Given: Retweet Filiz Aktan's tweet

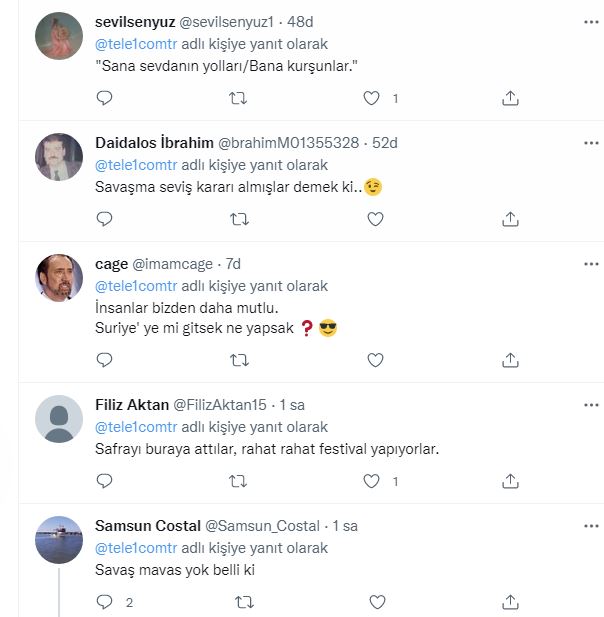Looking at the screenshot, I should click(239, 481).
